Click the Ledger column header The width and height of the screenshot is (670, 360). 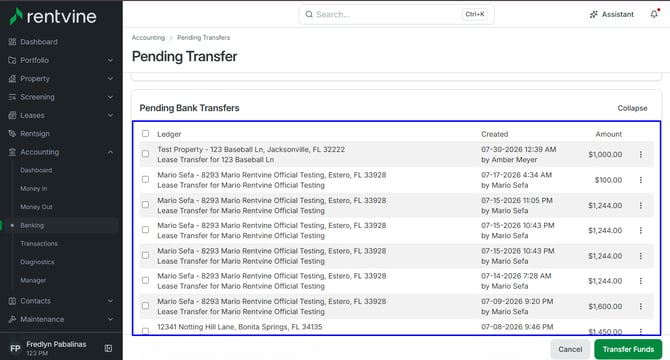(x=169, y=134)
